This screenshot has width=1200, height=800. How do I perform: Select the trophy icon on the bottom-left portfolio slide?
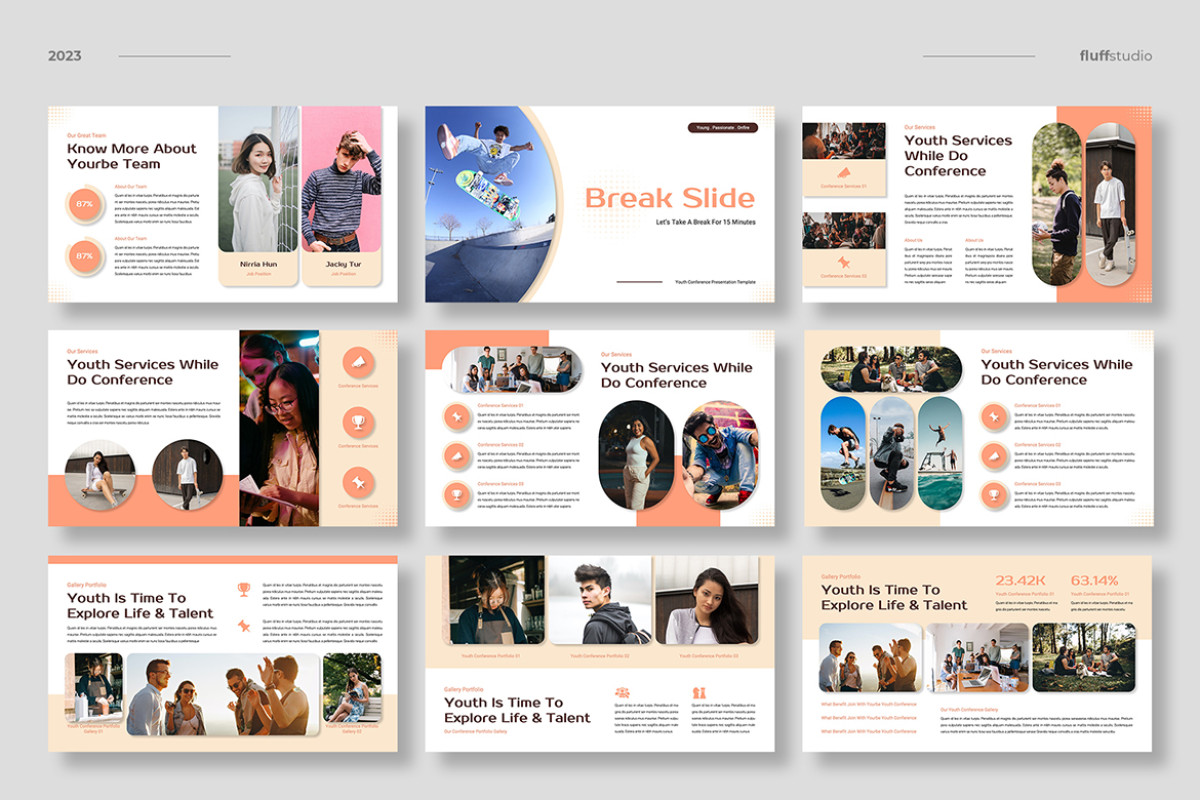244,588
